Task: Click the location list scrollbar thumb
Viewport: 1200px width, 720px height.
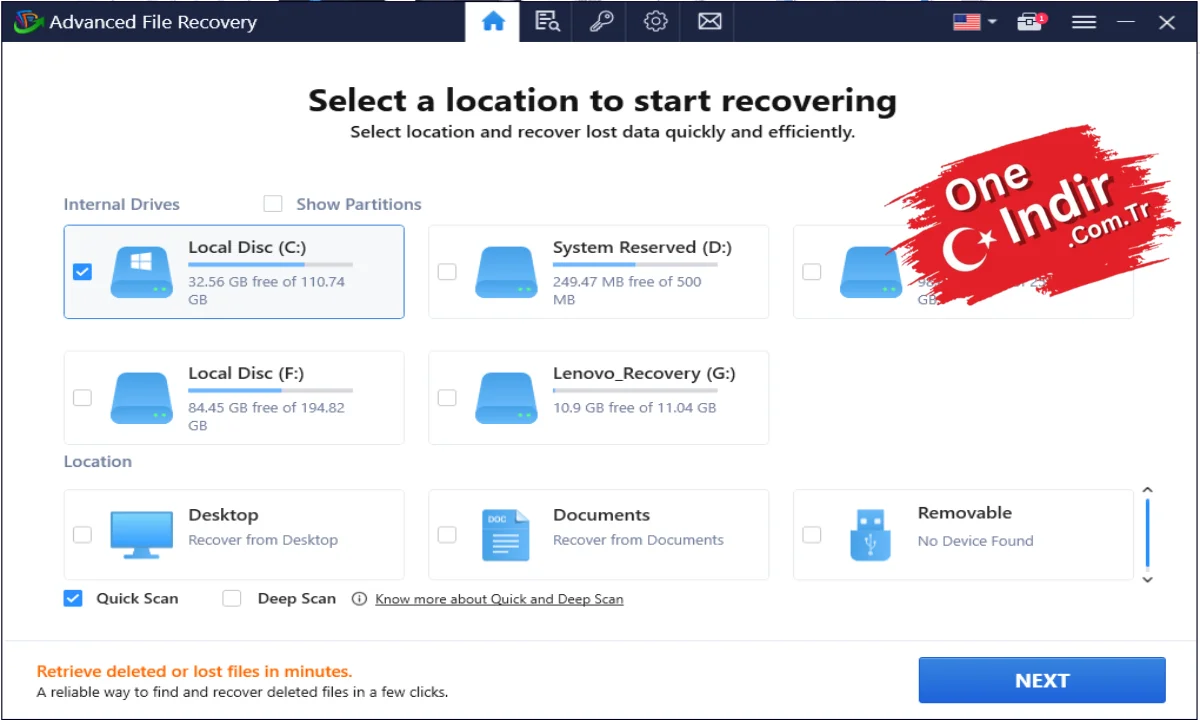Action: click(1147, 533)
